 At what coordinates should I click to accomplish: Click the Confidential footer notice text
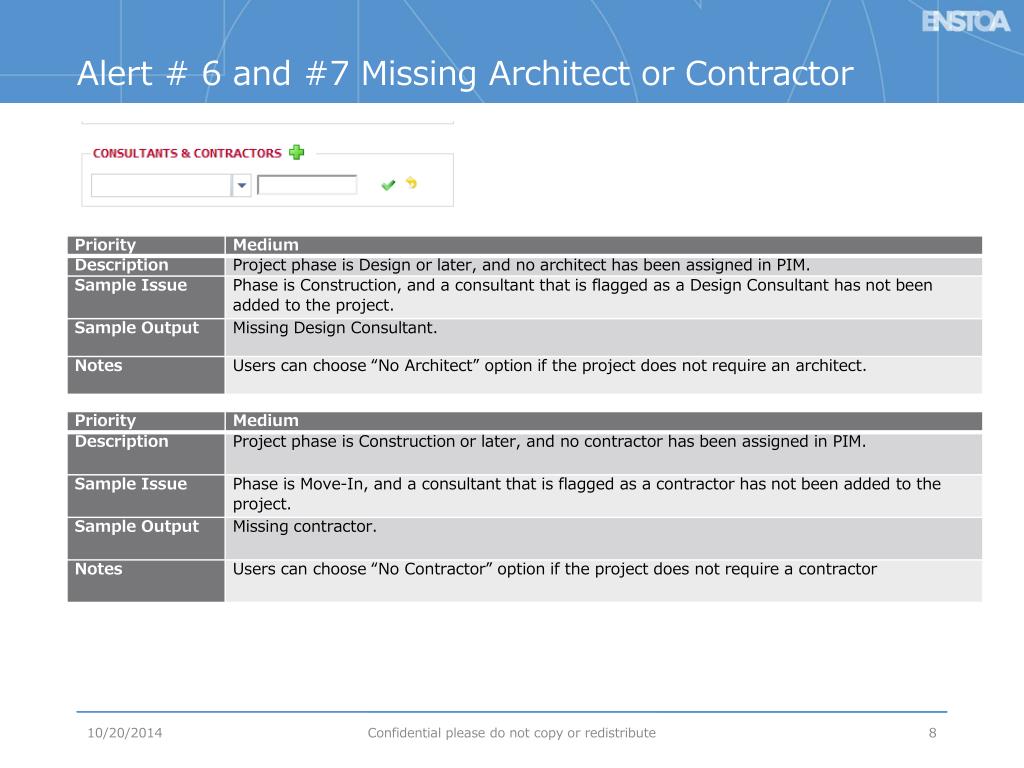pyautogui.click(x=511, y=733)
